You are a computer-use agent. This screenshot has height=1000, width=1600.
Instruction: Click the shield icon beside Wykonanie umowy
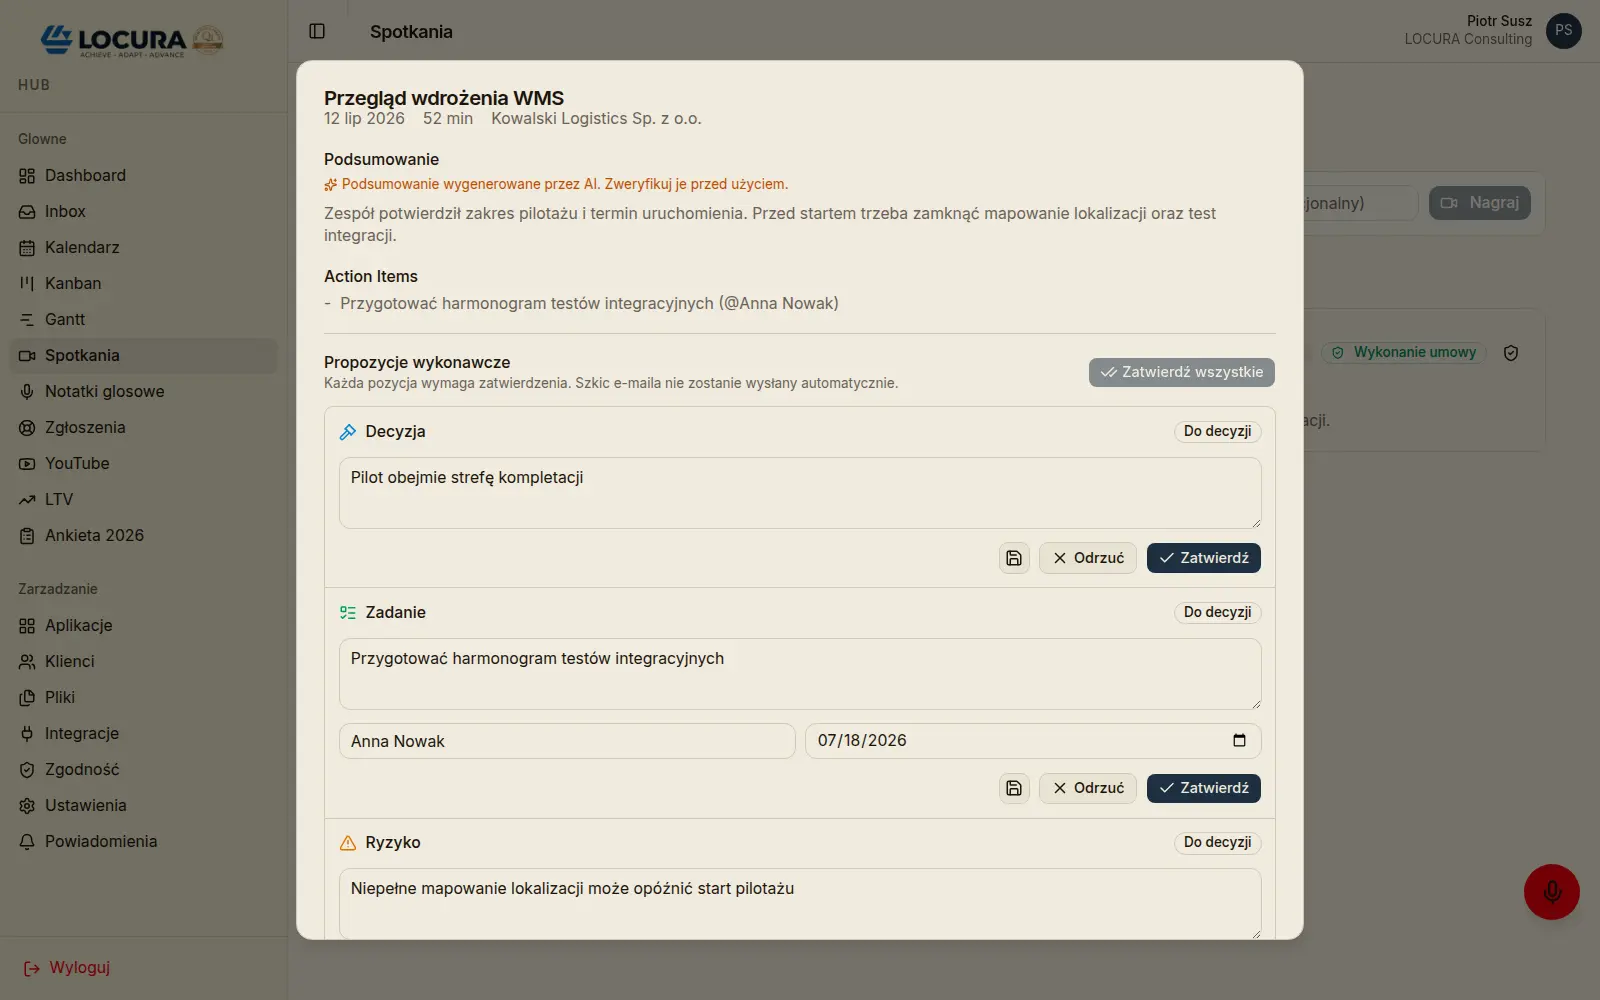tap(1511, 353)
